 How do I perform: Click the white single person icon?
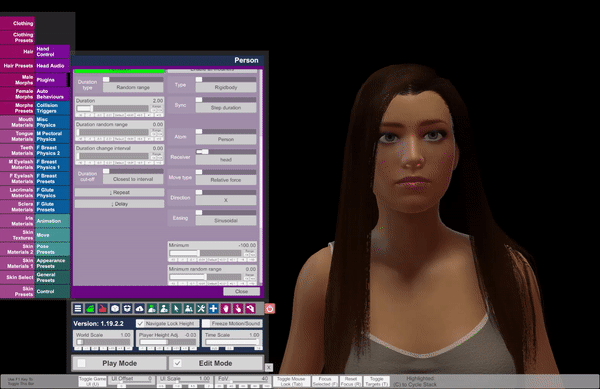(x=164, y=308)
